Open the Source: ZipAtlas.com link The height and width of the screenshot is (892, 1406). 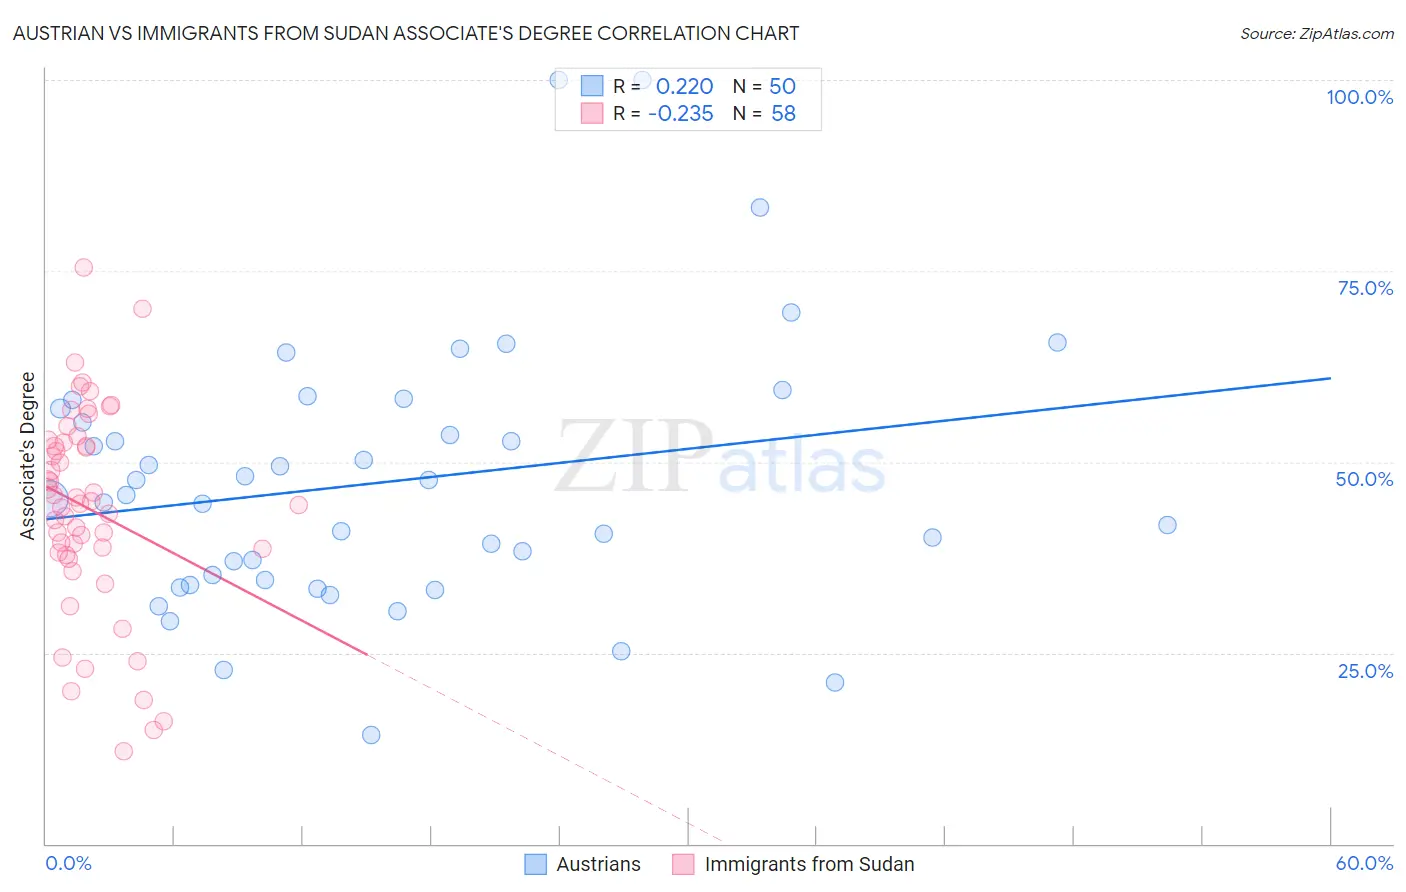1317,33
